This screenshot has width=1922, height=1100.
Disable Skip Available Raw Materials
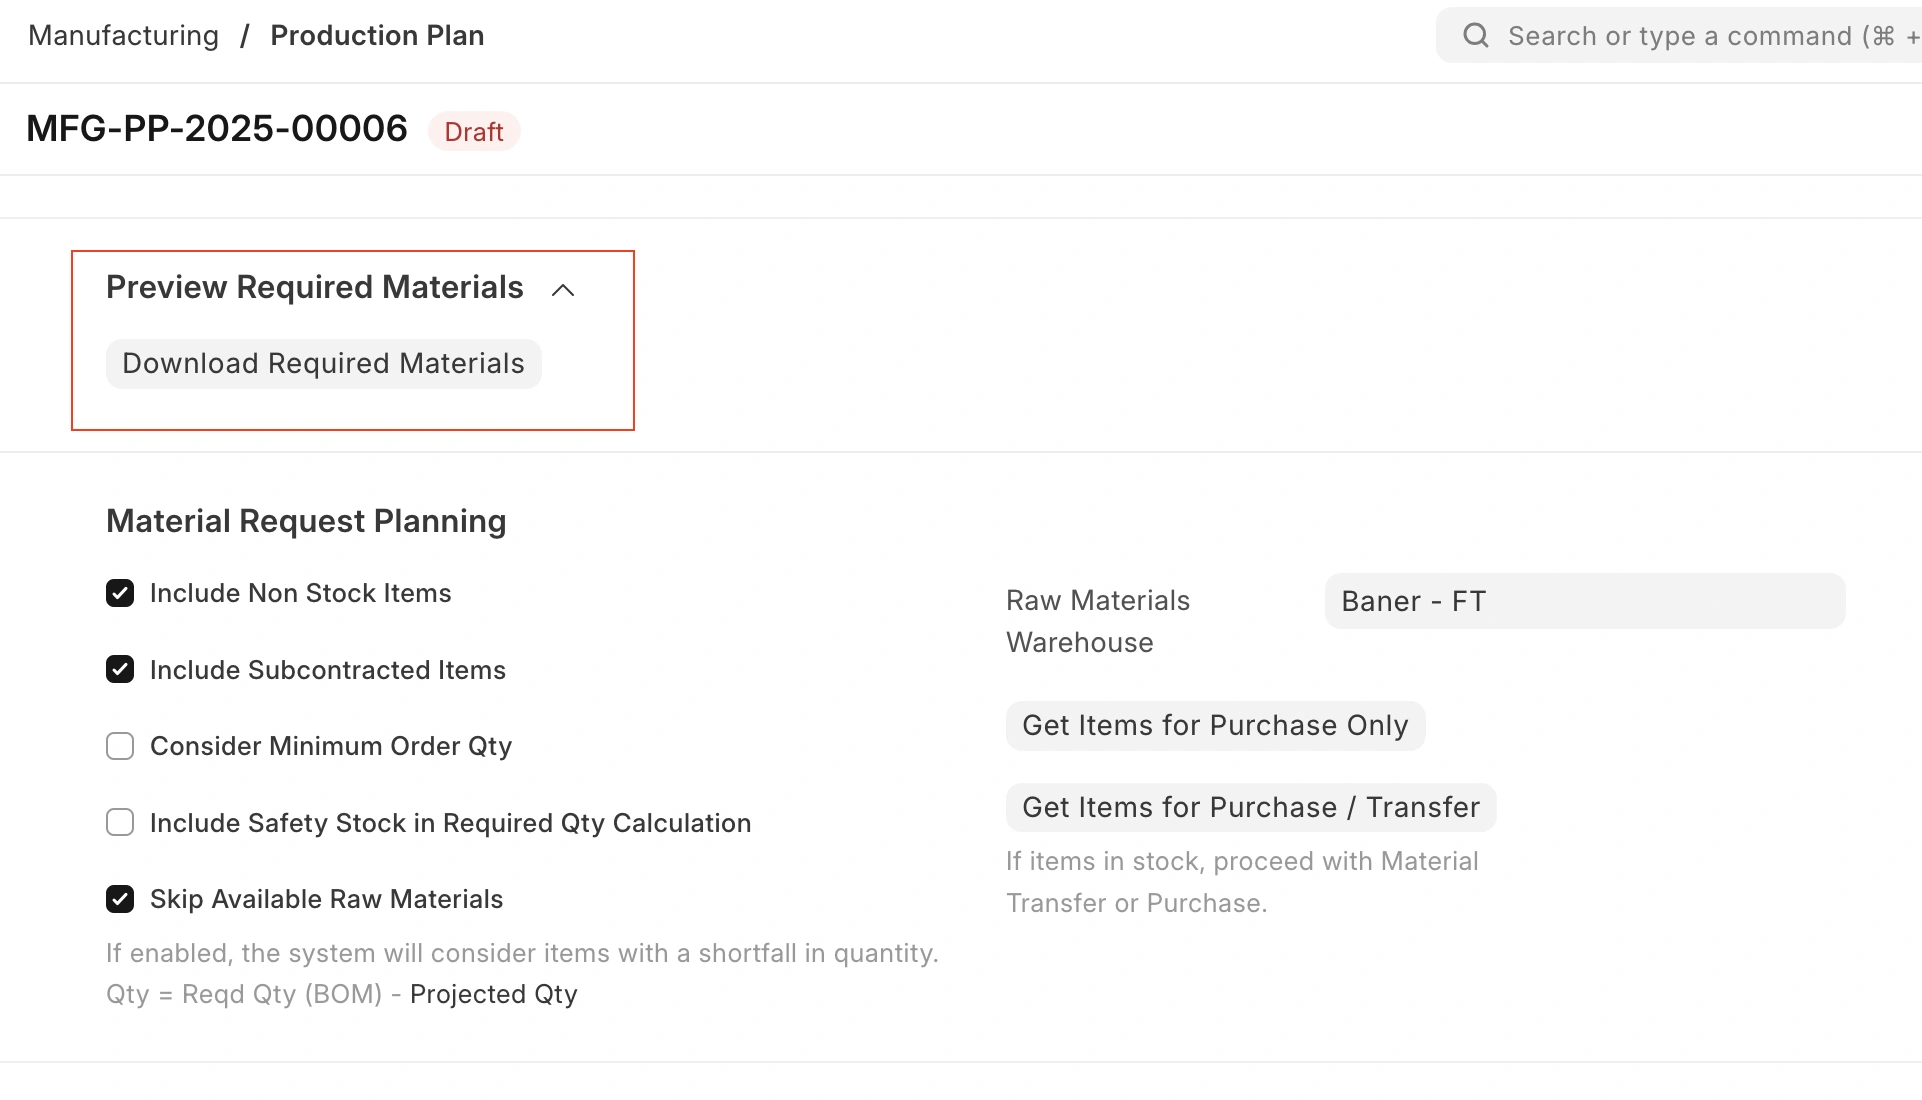coord(120,899)
